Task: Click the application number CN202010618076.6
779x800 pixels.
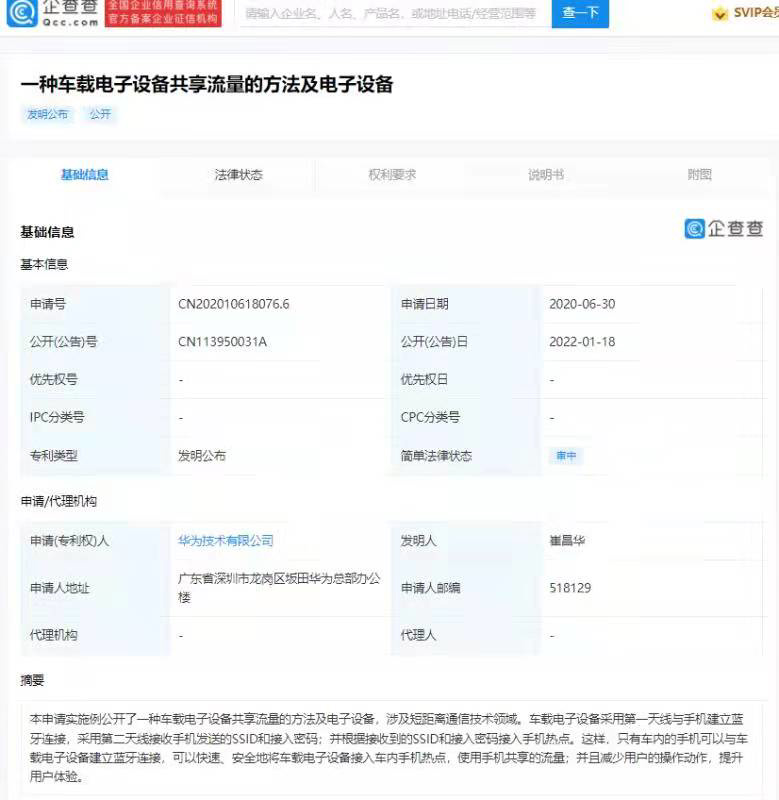Action: [x=234, y=304]
